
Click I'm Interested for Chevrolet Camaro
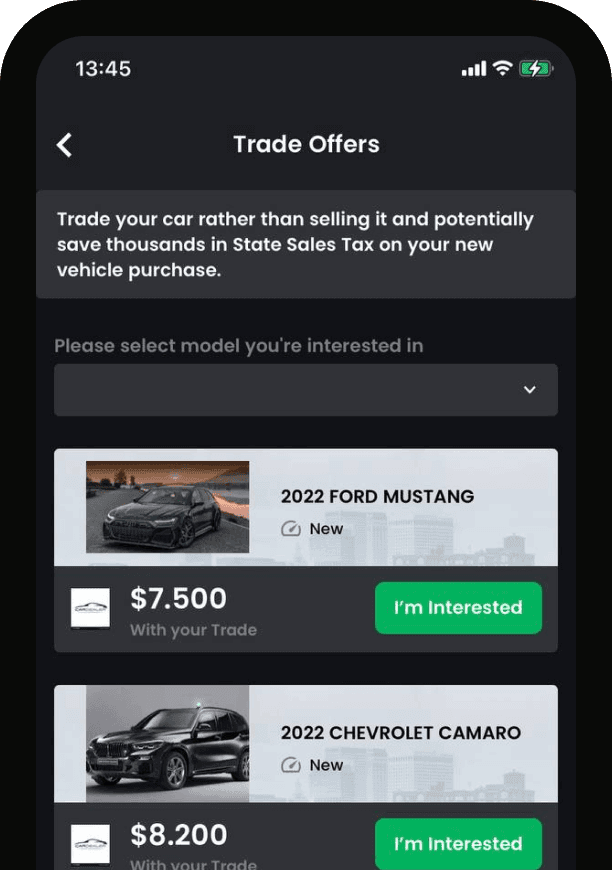click(x=458, y=843)
